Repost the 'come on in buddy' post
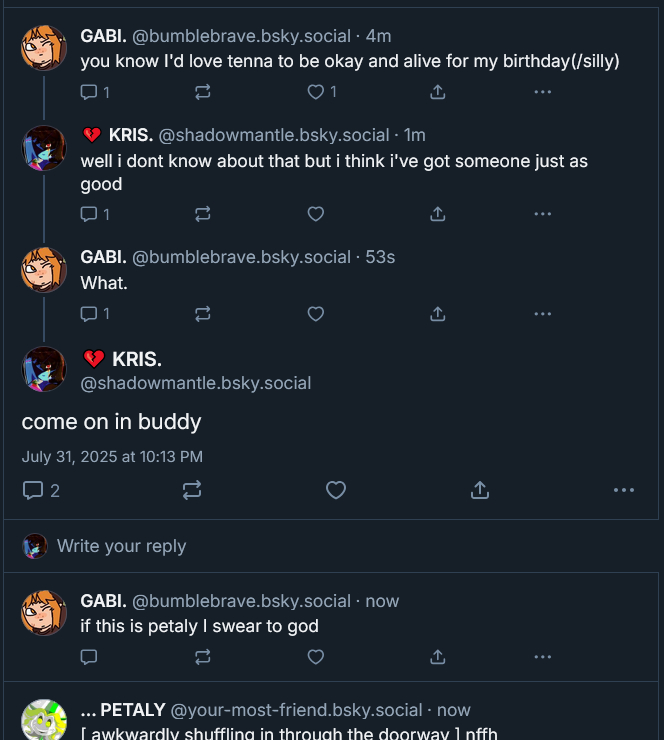Image resolution: width=664 pixels, height=740 pixels. tap(192, 490)
